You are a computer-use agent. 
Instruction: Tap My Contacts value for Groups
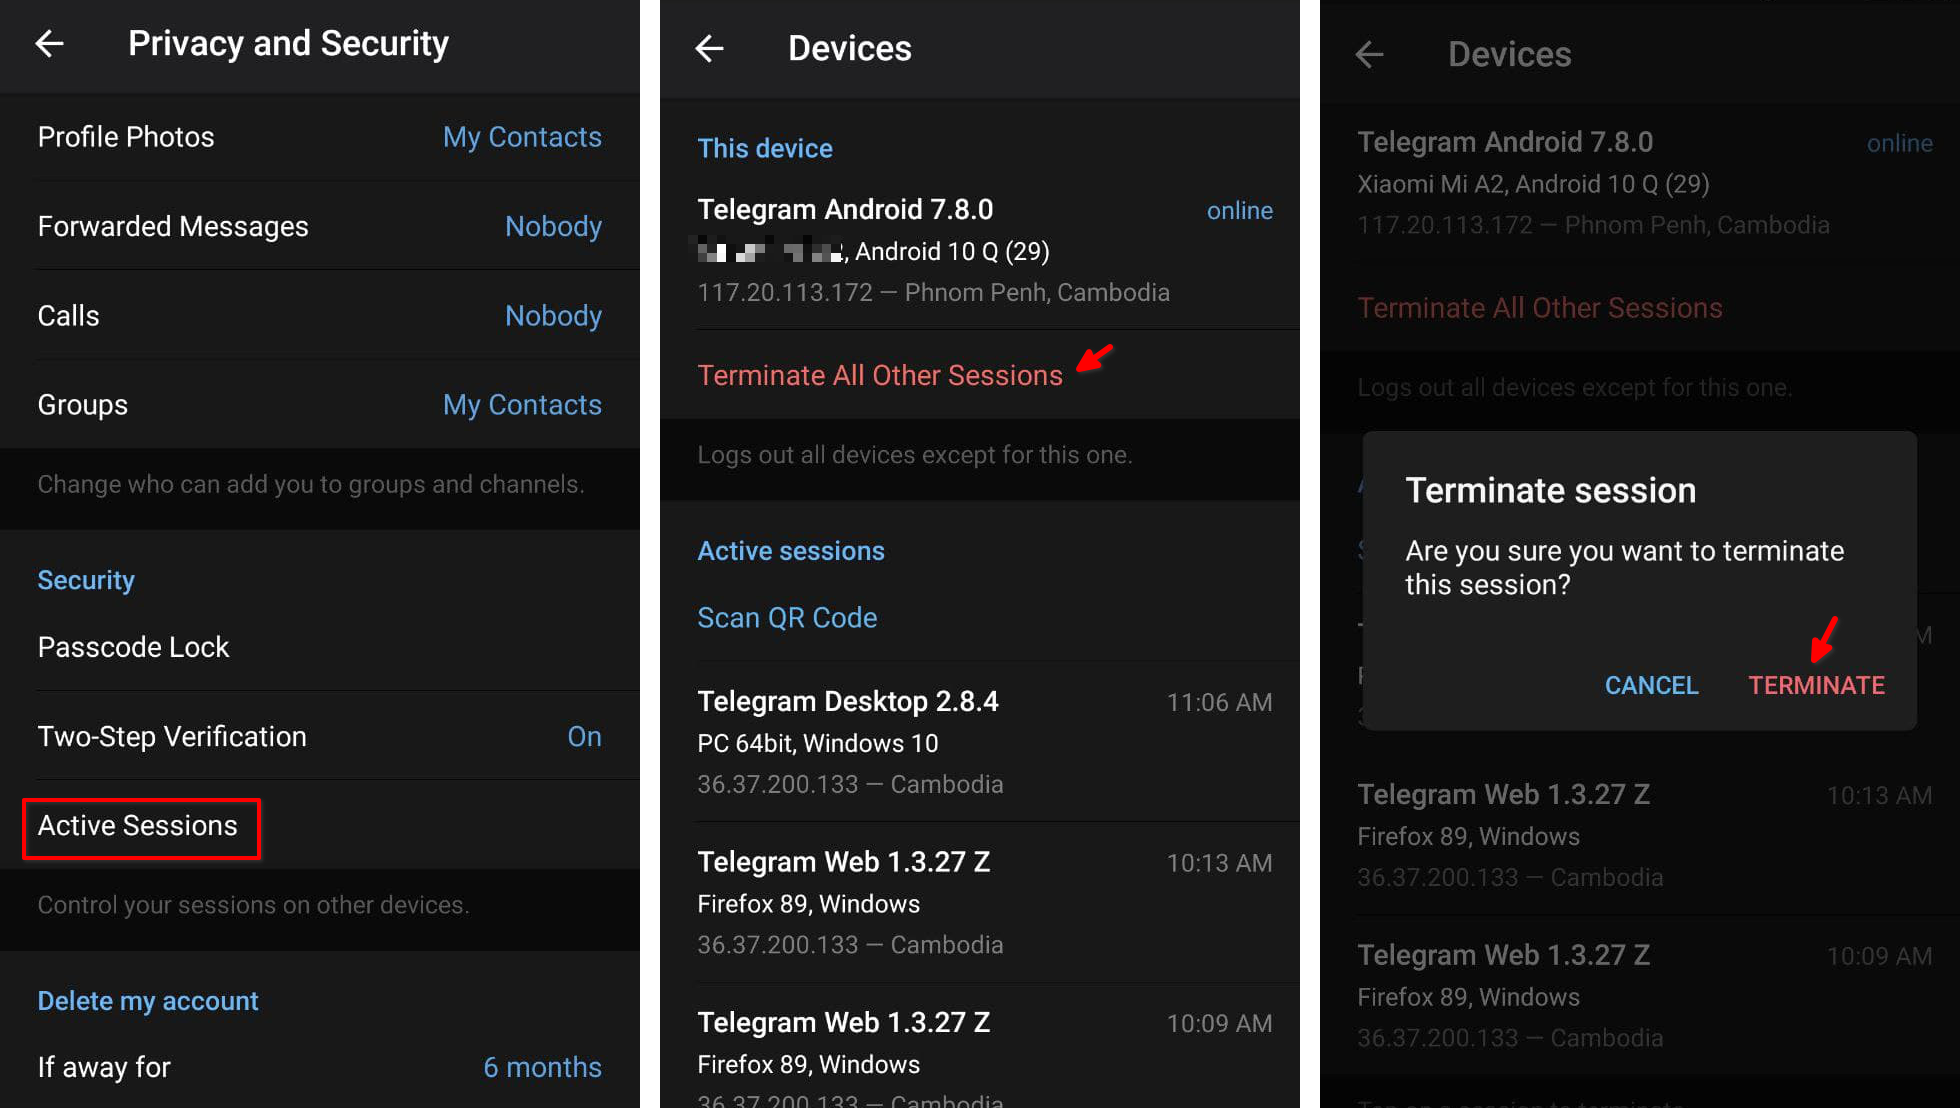pyautogui.click(x=522, y=404)
